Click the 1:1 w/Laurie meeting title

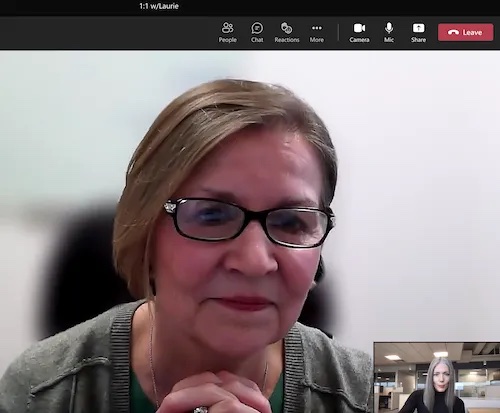159,6
